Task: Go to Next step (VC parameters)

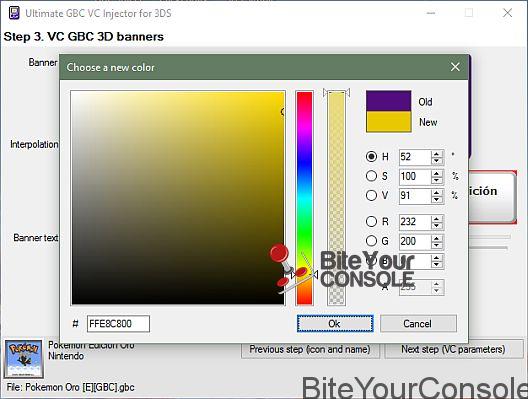Action: point(453,350)
